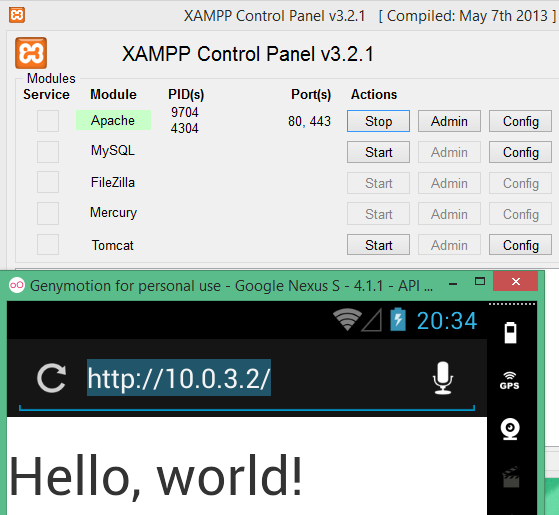
Task: Click the Apache module label
Action: [113, 120]
